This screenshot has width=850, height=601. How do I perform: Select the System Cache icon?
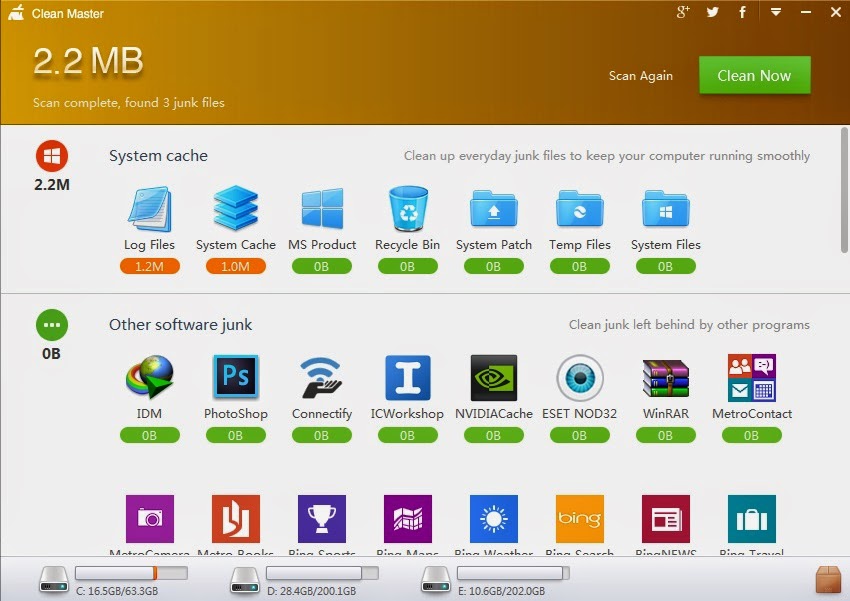point(235,208)
